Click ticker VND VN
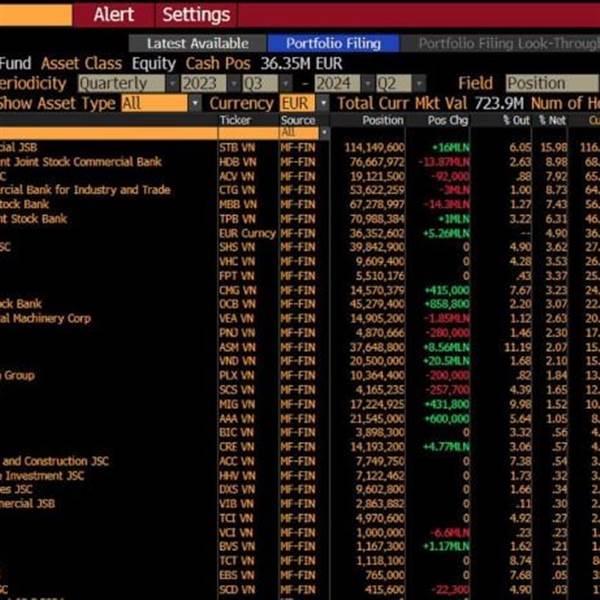The width and height of the screenshot is (600, 600). (x=237, y=361)
